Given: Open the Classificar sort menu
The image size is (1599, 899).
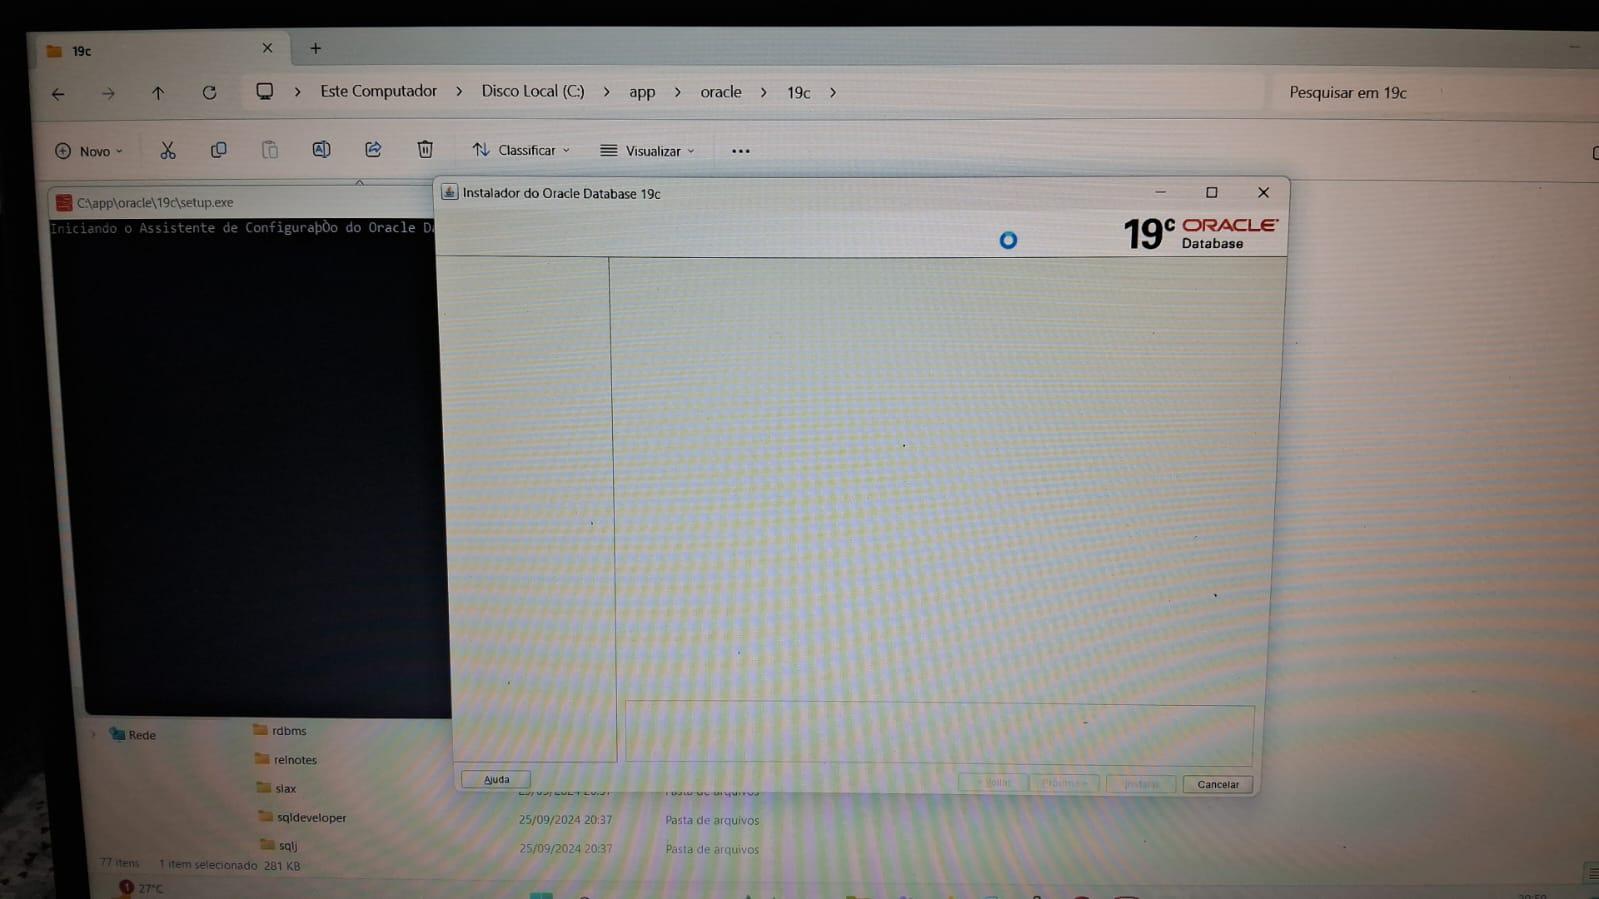Looking at the screenshot, I should (x=521, y=150).
